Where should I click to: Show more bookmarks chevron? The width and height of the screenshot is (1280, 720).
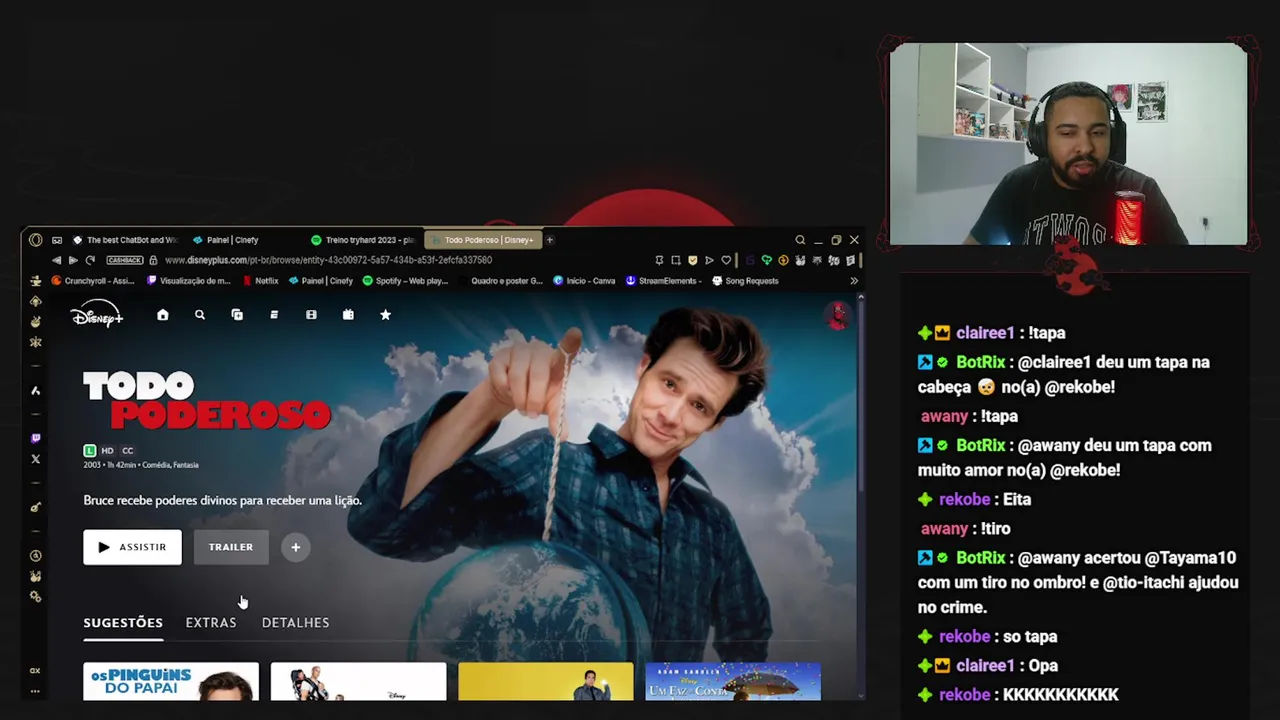(x=855, y=281)
